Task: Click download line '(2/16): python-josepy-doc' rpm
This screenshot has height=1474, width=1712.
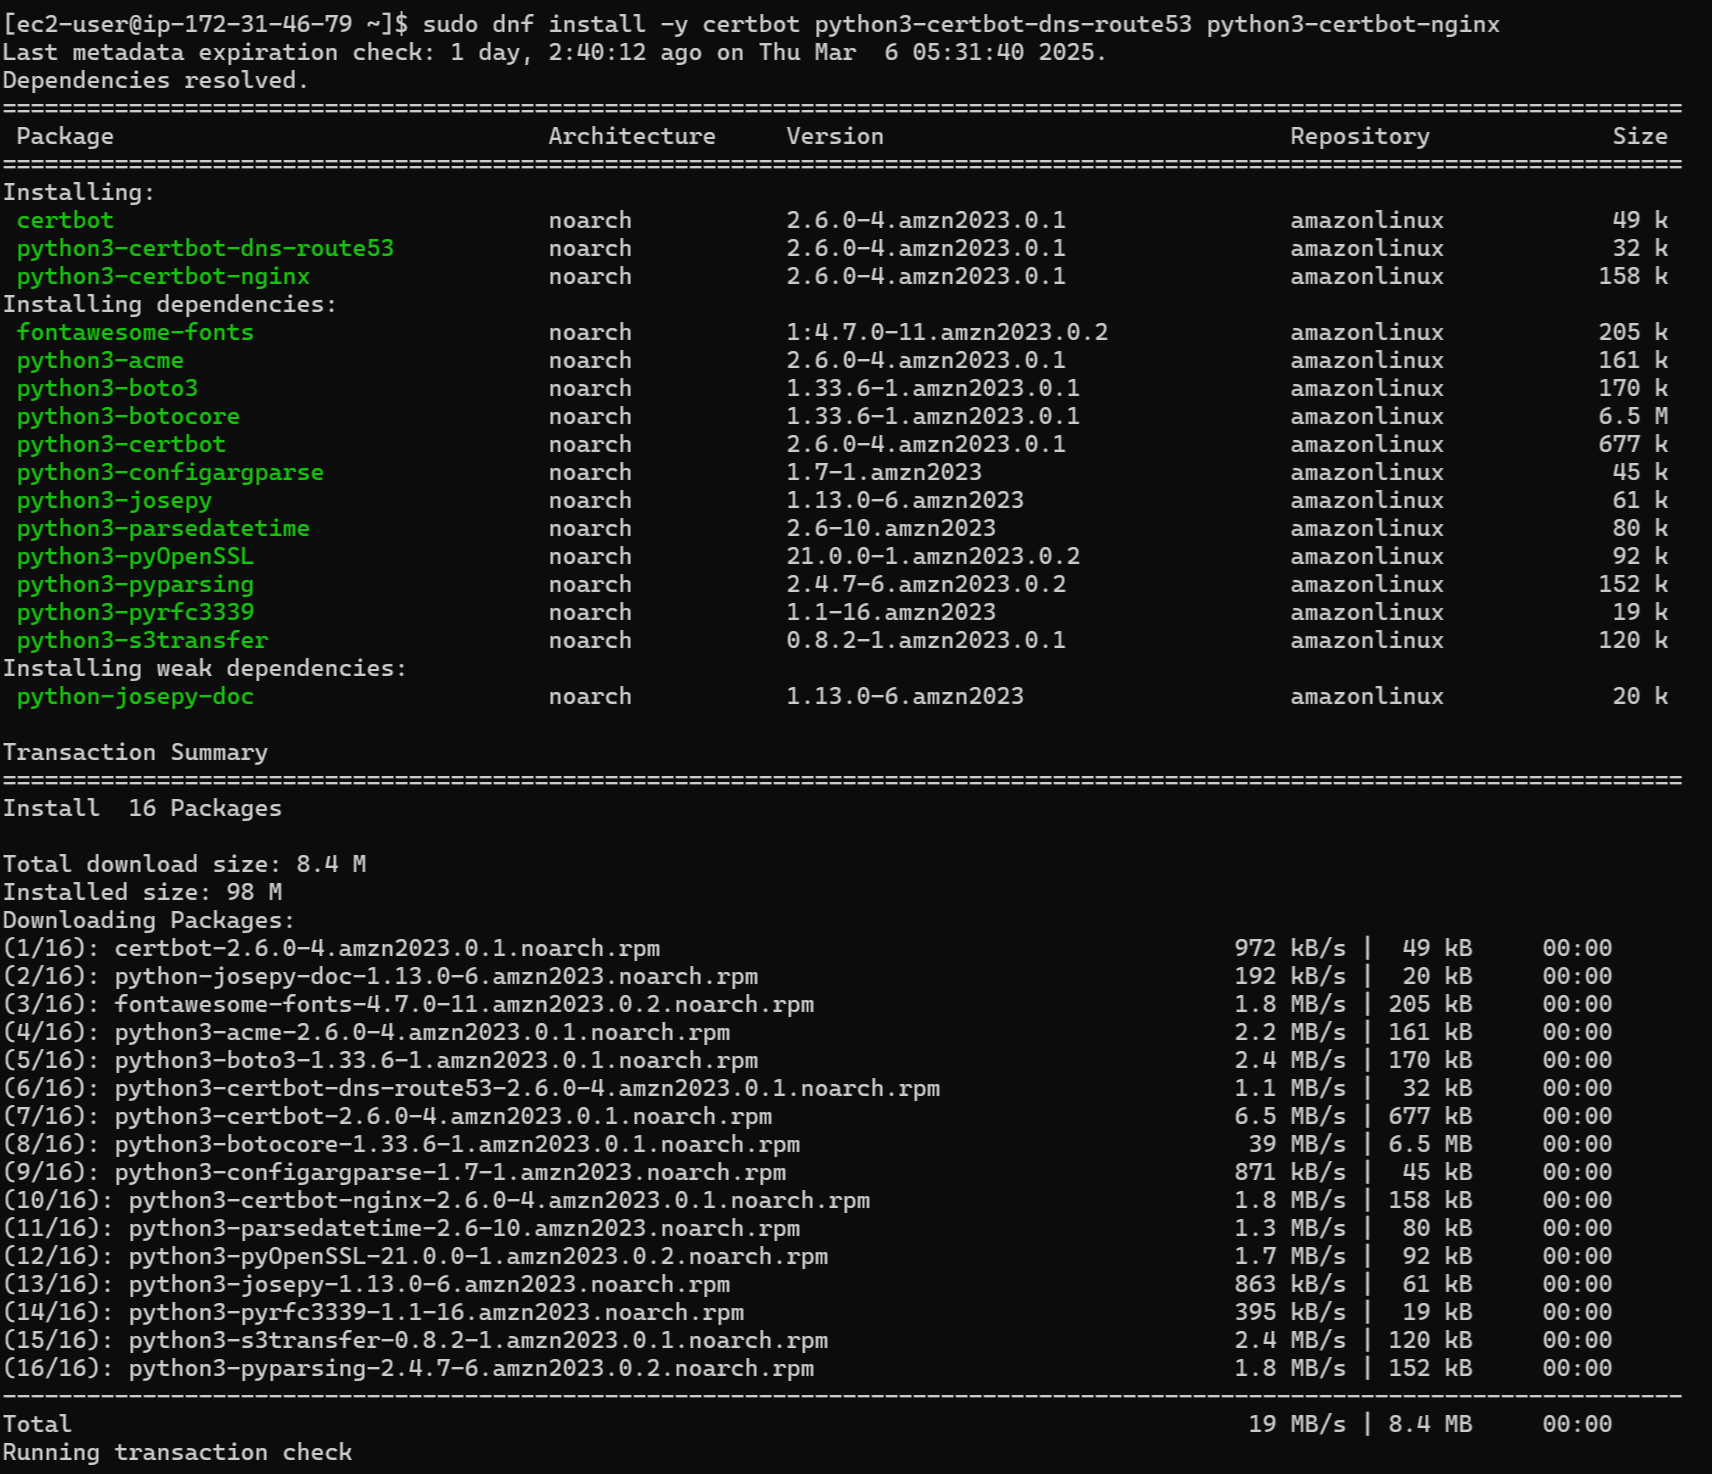Action: [380, 976]
